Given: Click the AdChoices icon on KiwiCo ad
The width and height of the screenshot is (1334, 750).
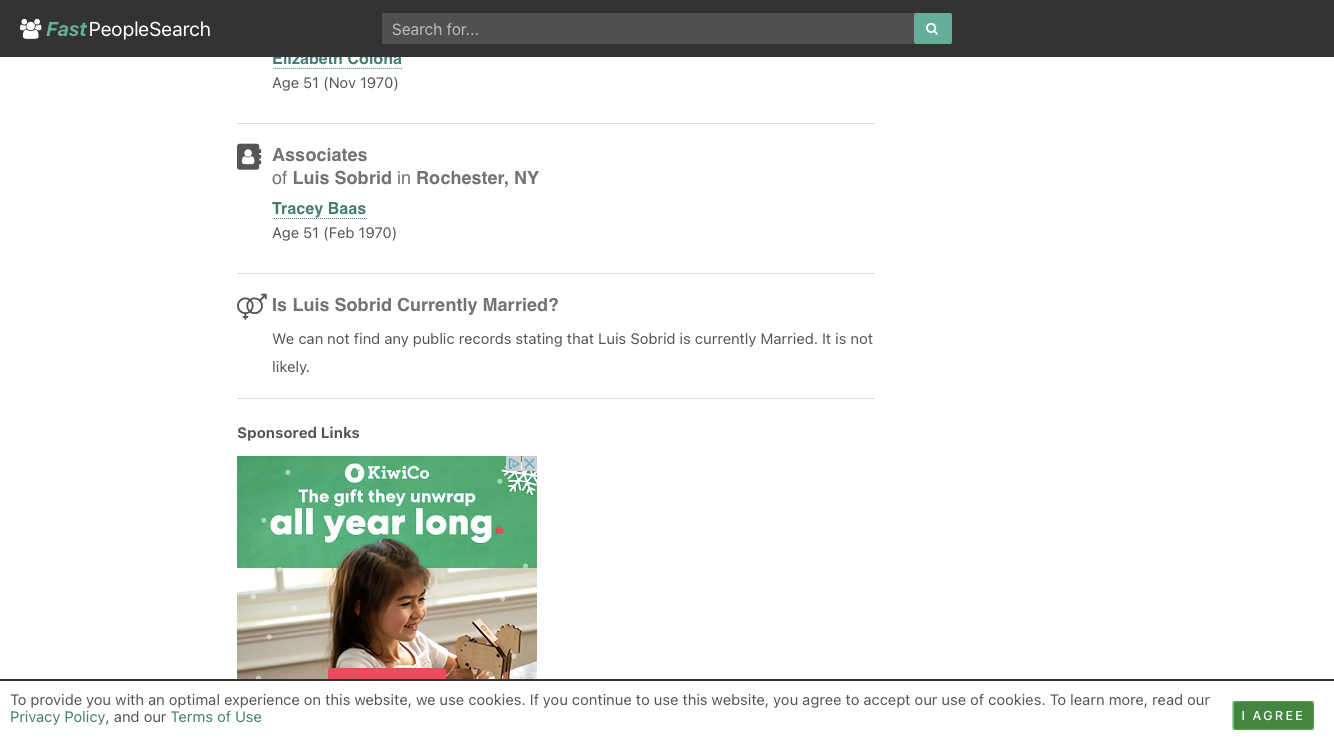Looking at the screenshot, I should (x=514, y=464).
